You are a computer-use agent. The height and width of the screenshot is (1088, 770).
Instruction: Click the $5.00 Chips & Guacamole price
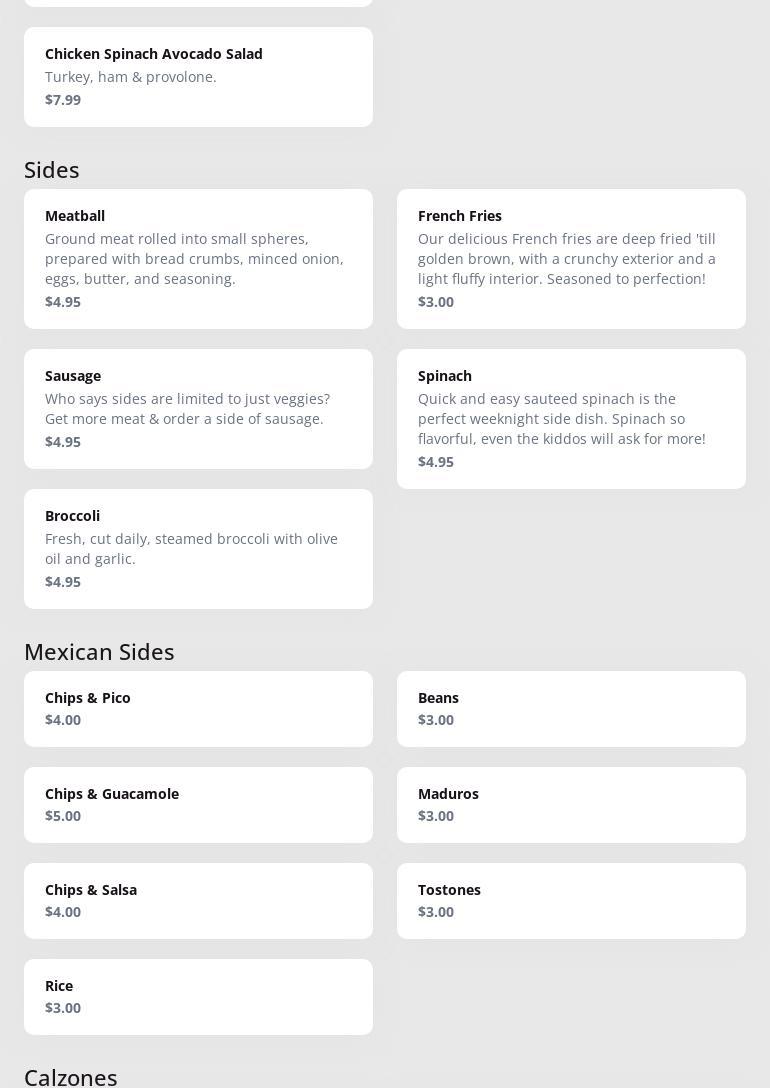point(63,816)
